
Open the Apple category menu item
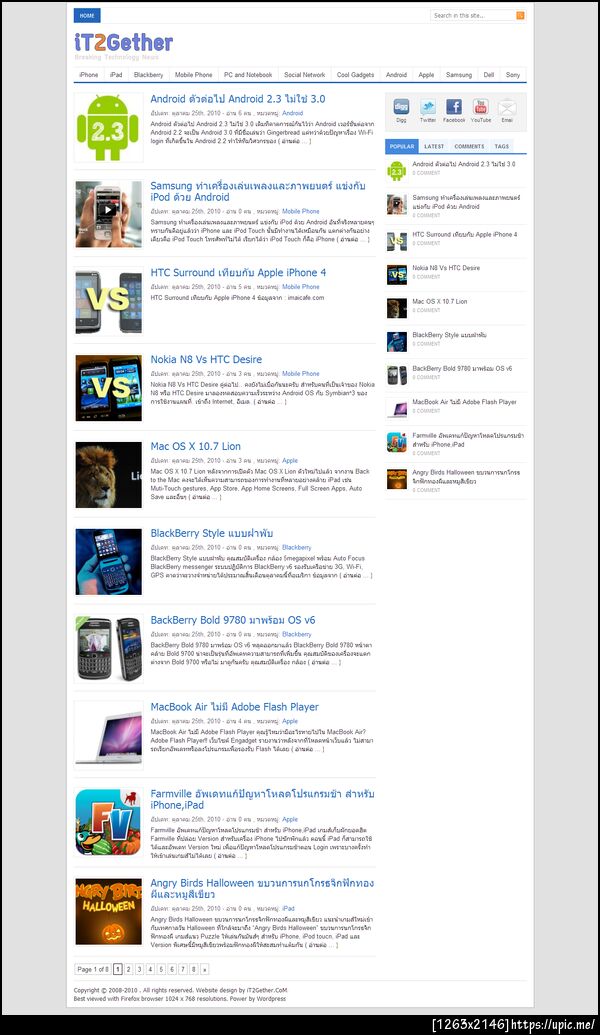[426, 75]
